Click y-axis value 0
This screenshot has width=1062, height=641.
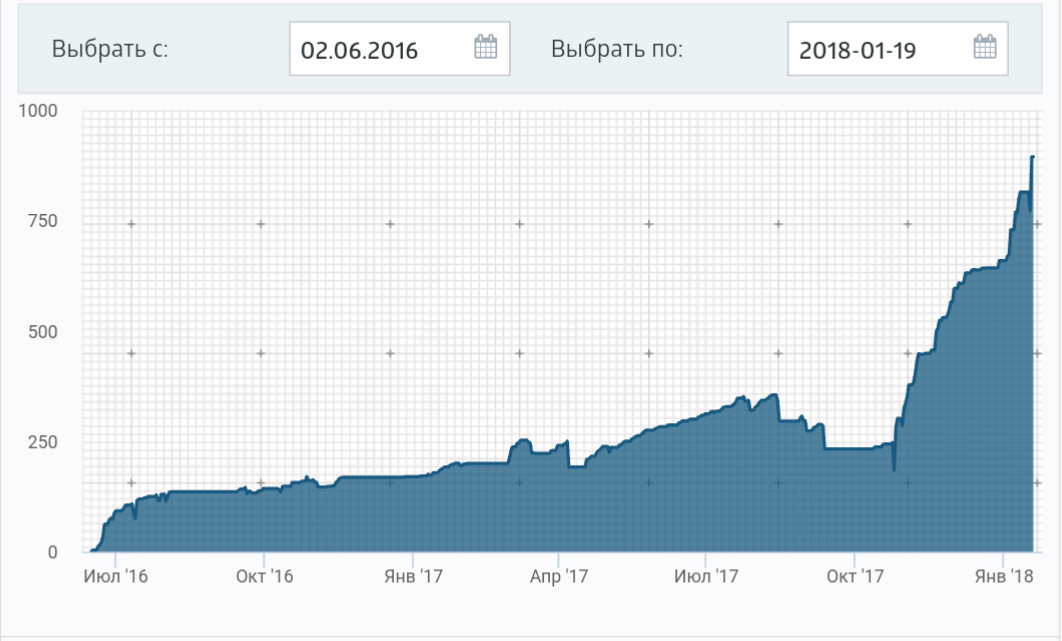click(x=53, y=552)
